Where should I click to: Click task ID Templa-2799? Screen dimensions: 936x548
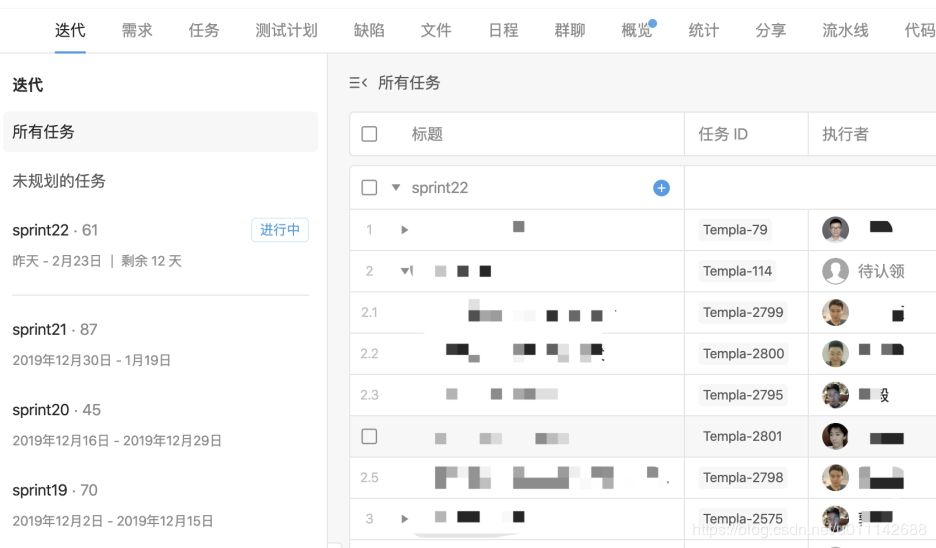coord(743,312)
